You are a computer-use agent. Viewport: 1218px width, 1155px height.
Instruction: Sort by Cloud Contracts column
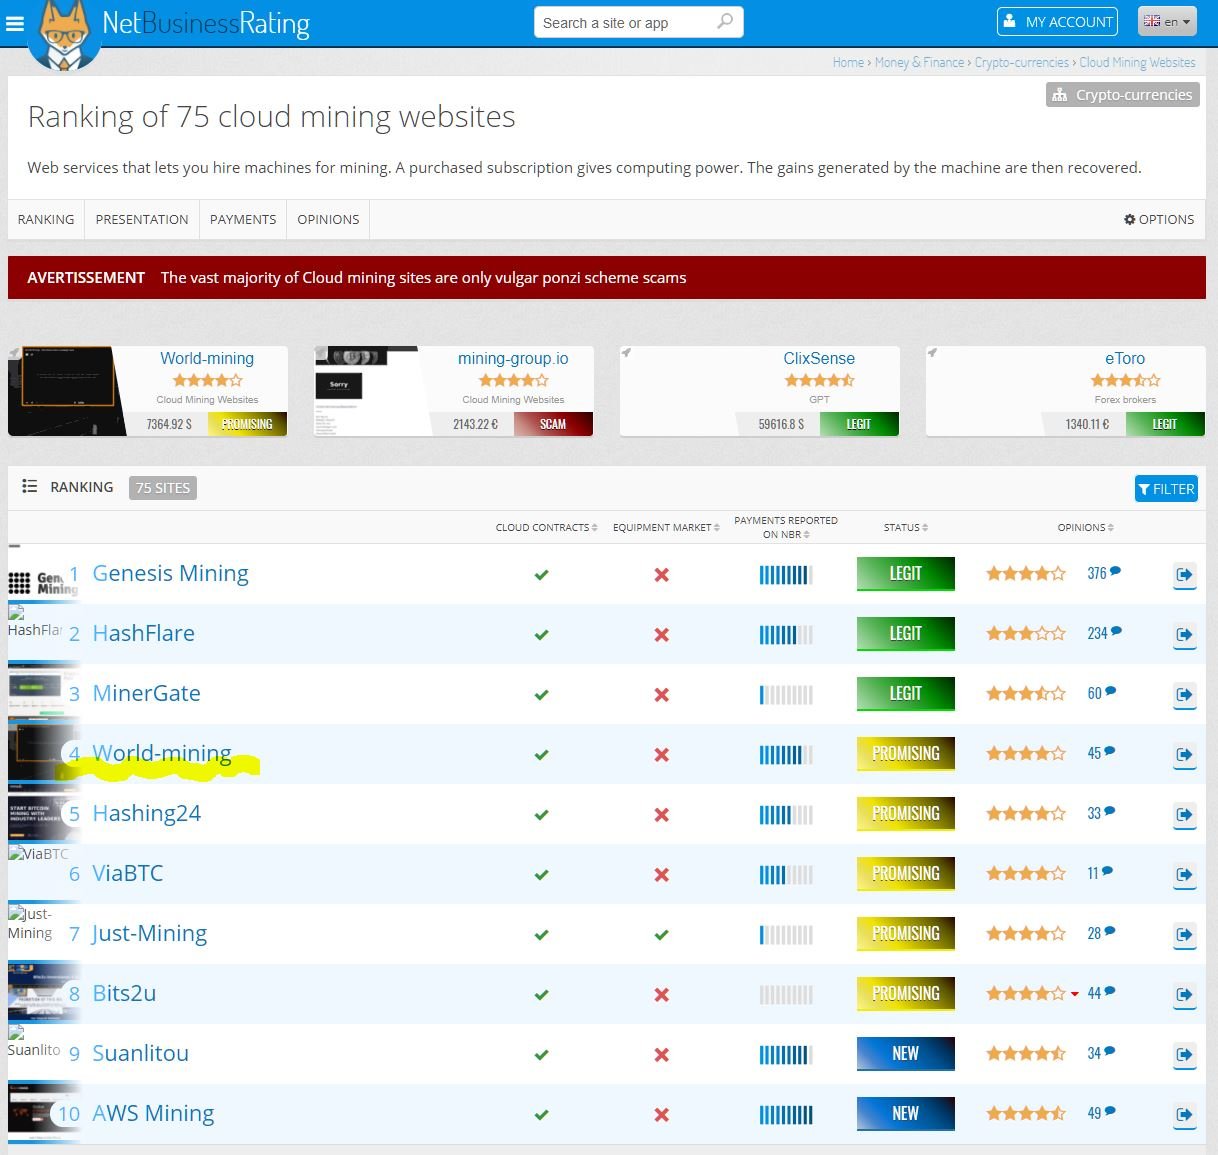[546, 527]
